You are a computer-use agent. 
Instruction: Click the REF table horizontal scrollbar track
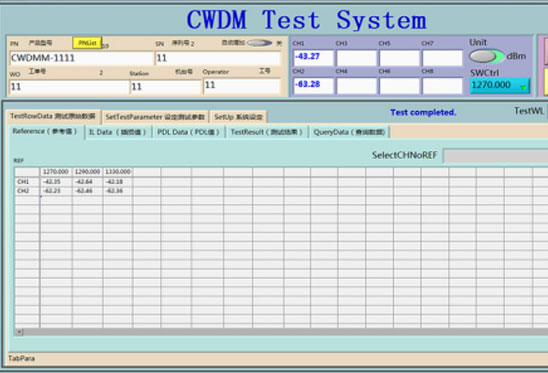pyautogui.click(x=286, y=332)
